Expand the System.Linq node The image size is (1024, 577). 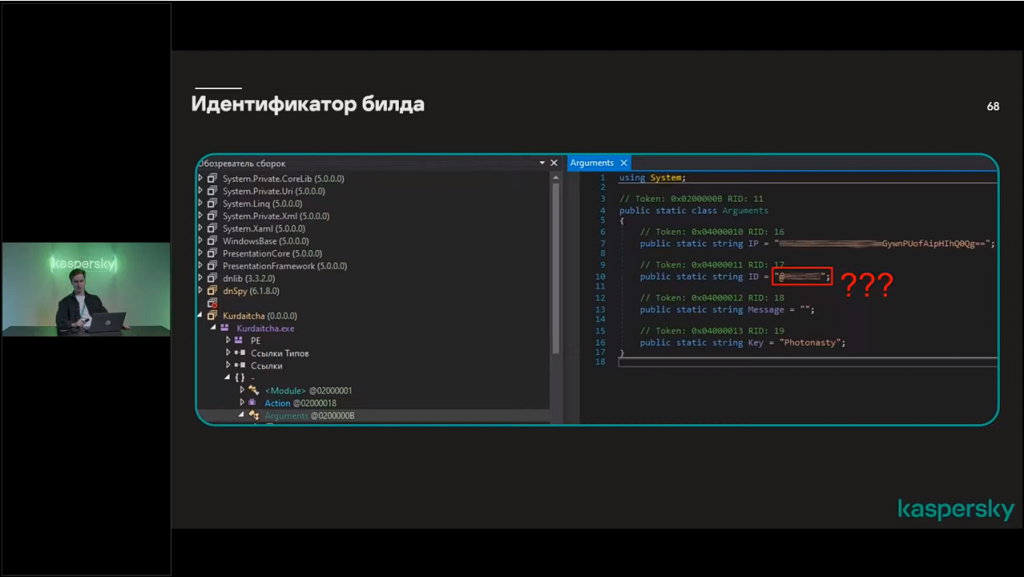[x=200, y=203]
